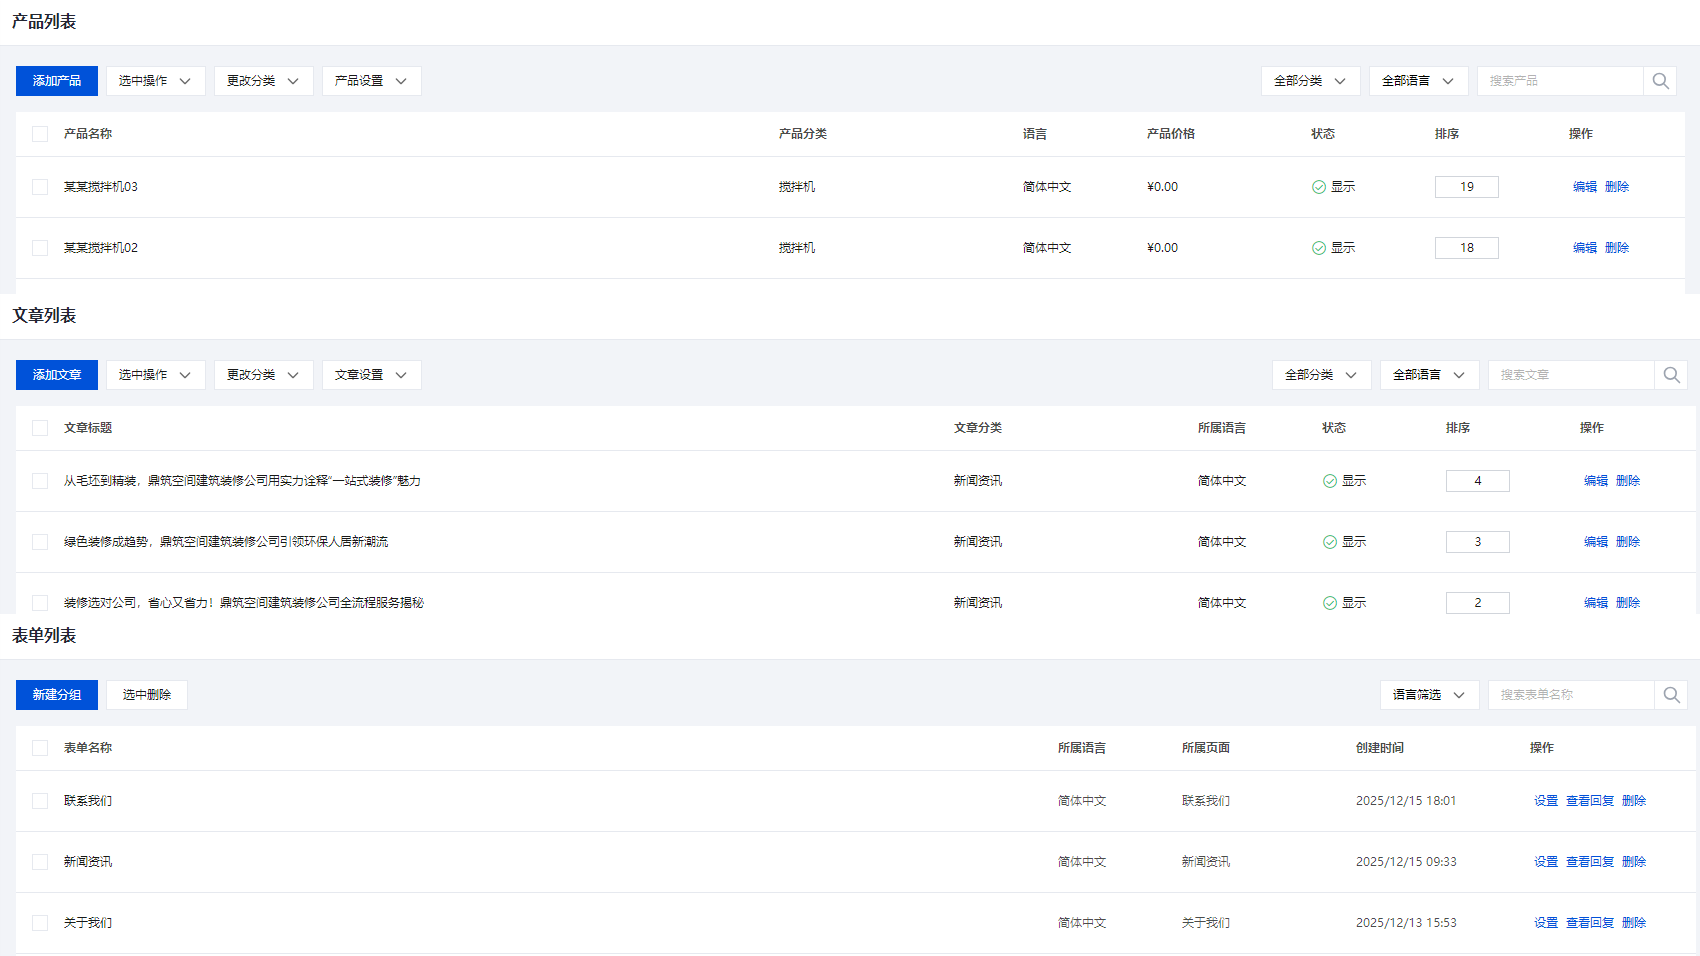Check the 联系我们 form row checkbox
This screenshot has height=956, width=1700.
40,801
